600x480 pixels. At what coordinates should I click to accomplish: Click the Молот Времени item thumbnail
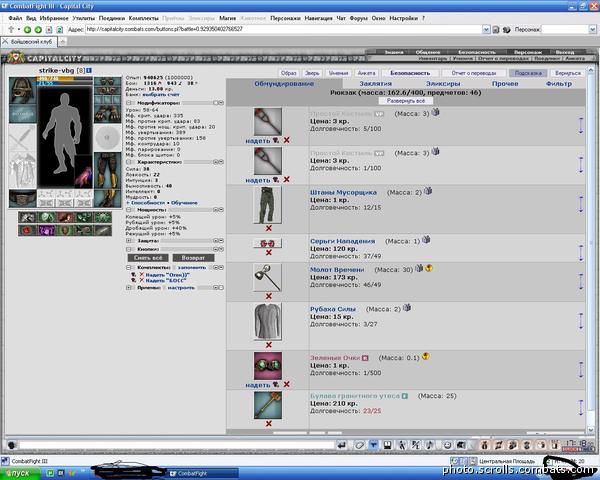pos(267,278)
